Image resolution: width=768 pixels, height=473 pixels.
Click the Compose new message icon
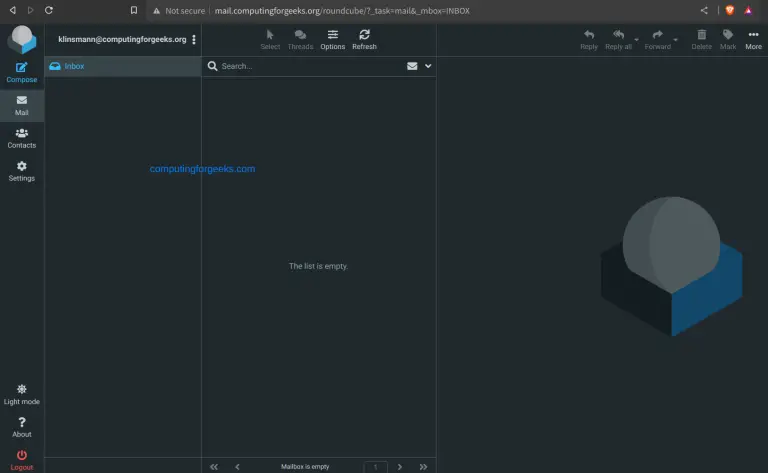coord(22,71)
